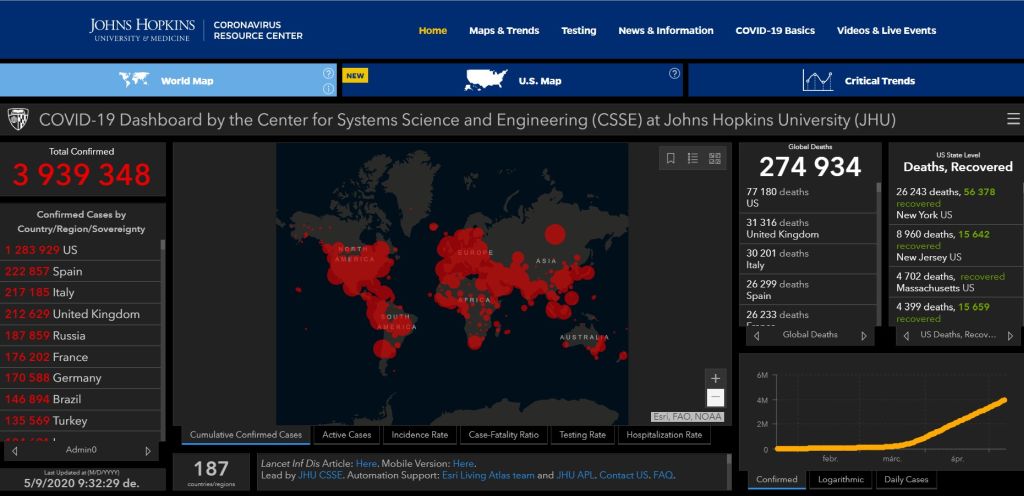
Task: Show the Confirmed chart tab
Action: coord(776,480)
